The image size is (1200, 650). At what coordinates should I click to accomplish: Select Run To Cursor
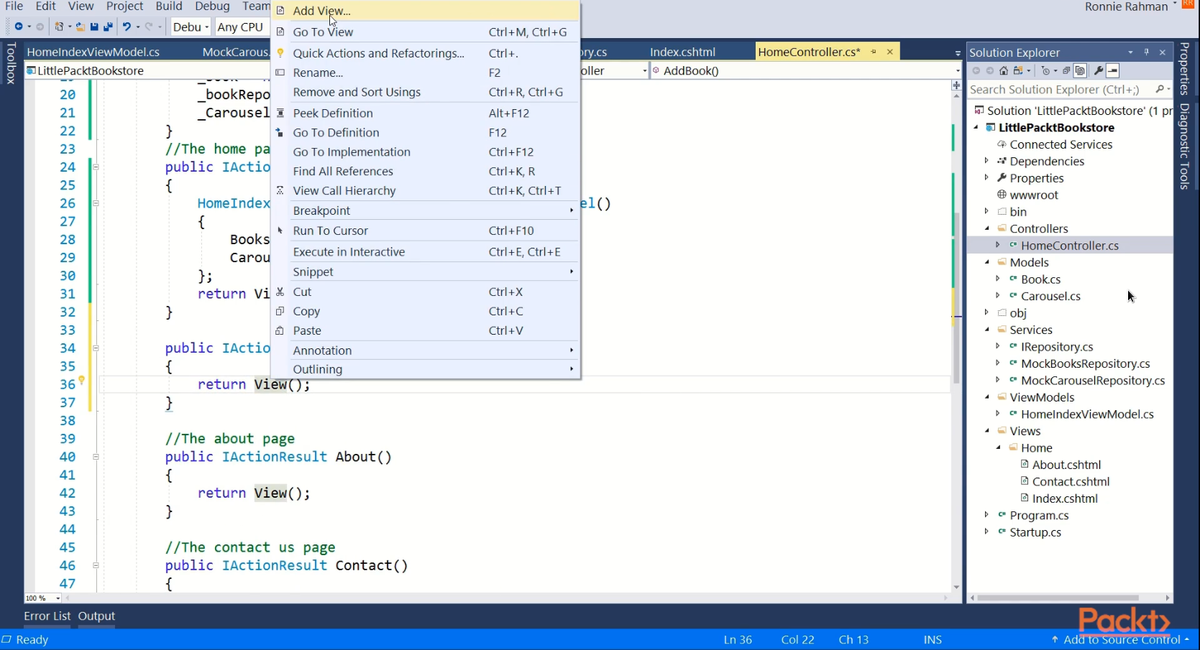click(x=426, y=231)
